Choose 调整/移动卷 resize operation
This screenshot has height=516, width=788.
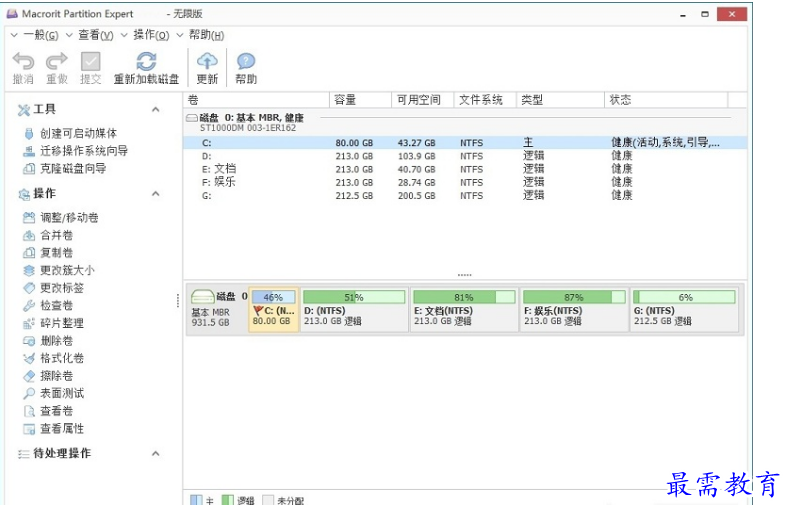[x=68, y=218]
